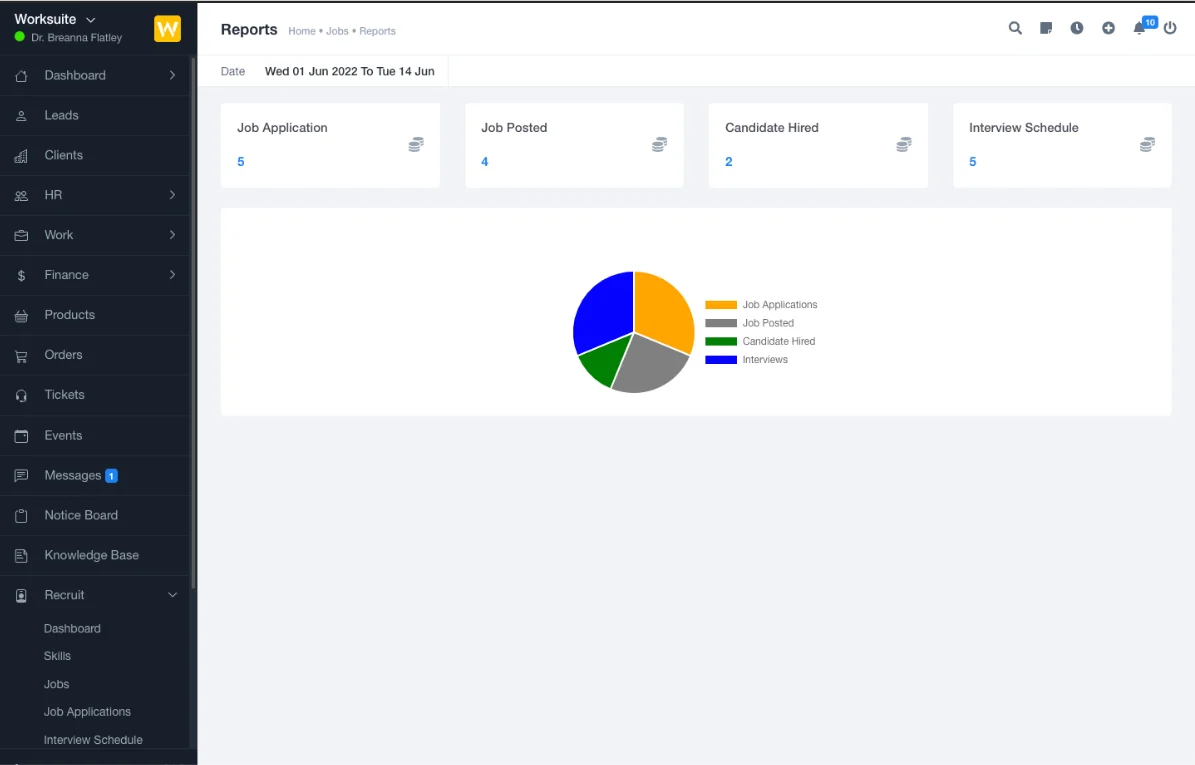The image size is (1195, 765).
Task: Open the notifications bell icon
Action: point(1139,29)
